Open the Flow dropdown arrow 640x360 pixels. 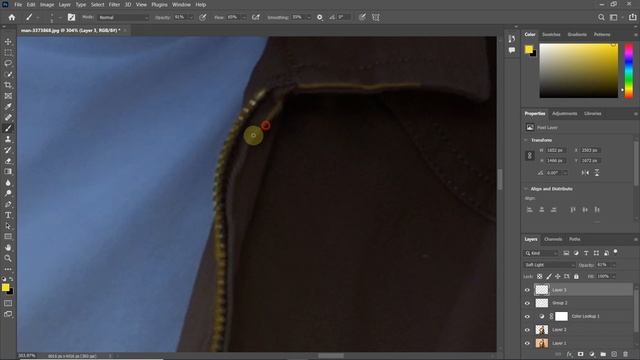click(x=244, y=18)
